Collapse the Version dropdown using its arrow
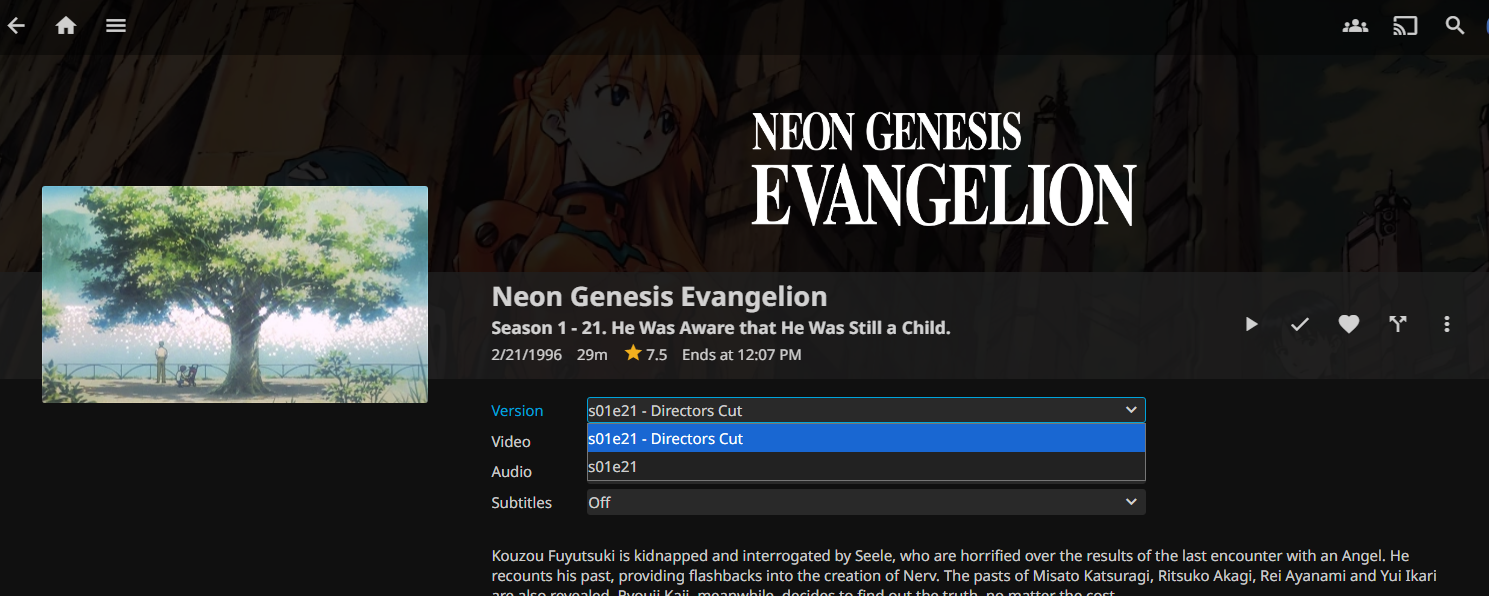 1131,410
